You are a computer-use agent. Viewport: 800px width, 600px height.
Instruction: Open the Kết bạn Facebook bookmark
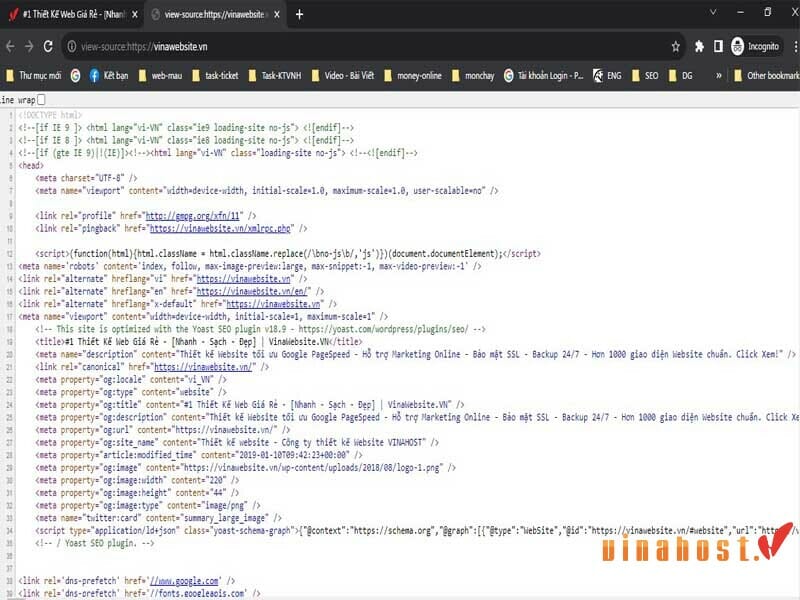click(x=109, y=76)
